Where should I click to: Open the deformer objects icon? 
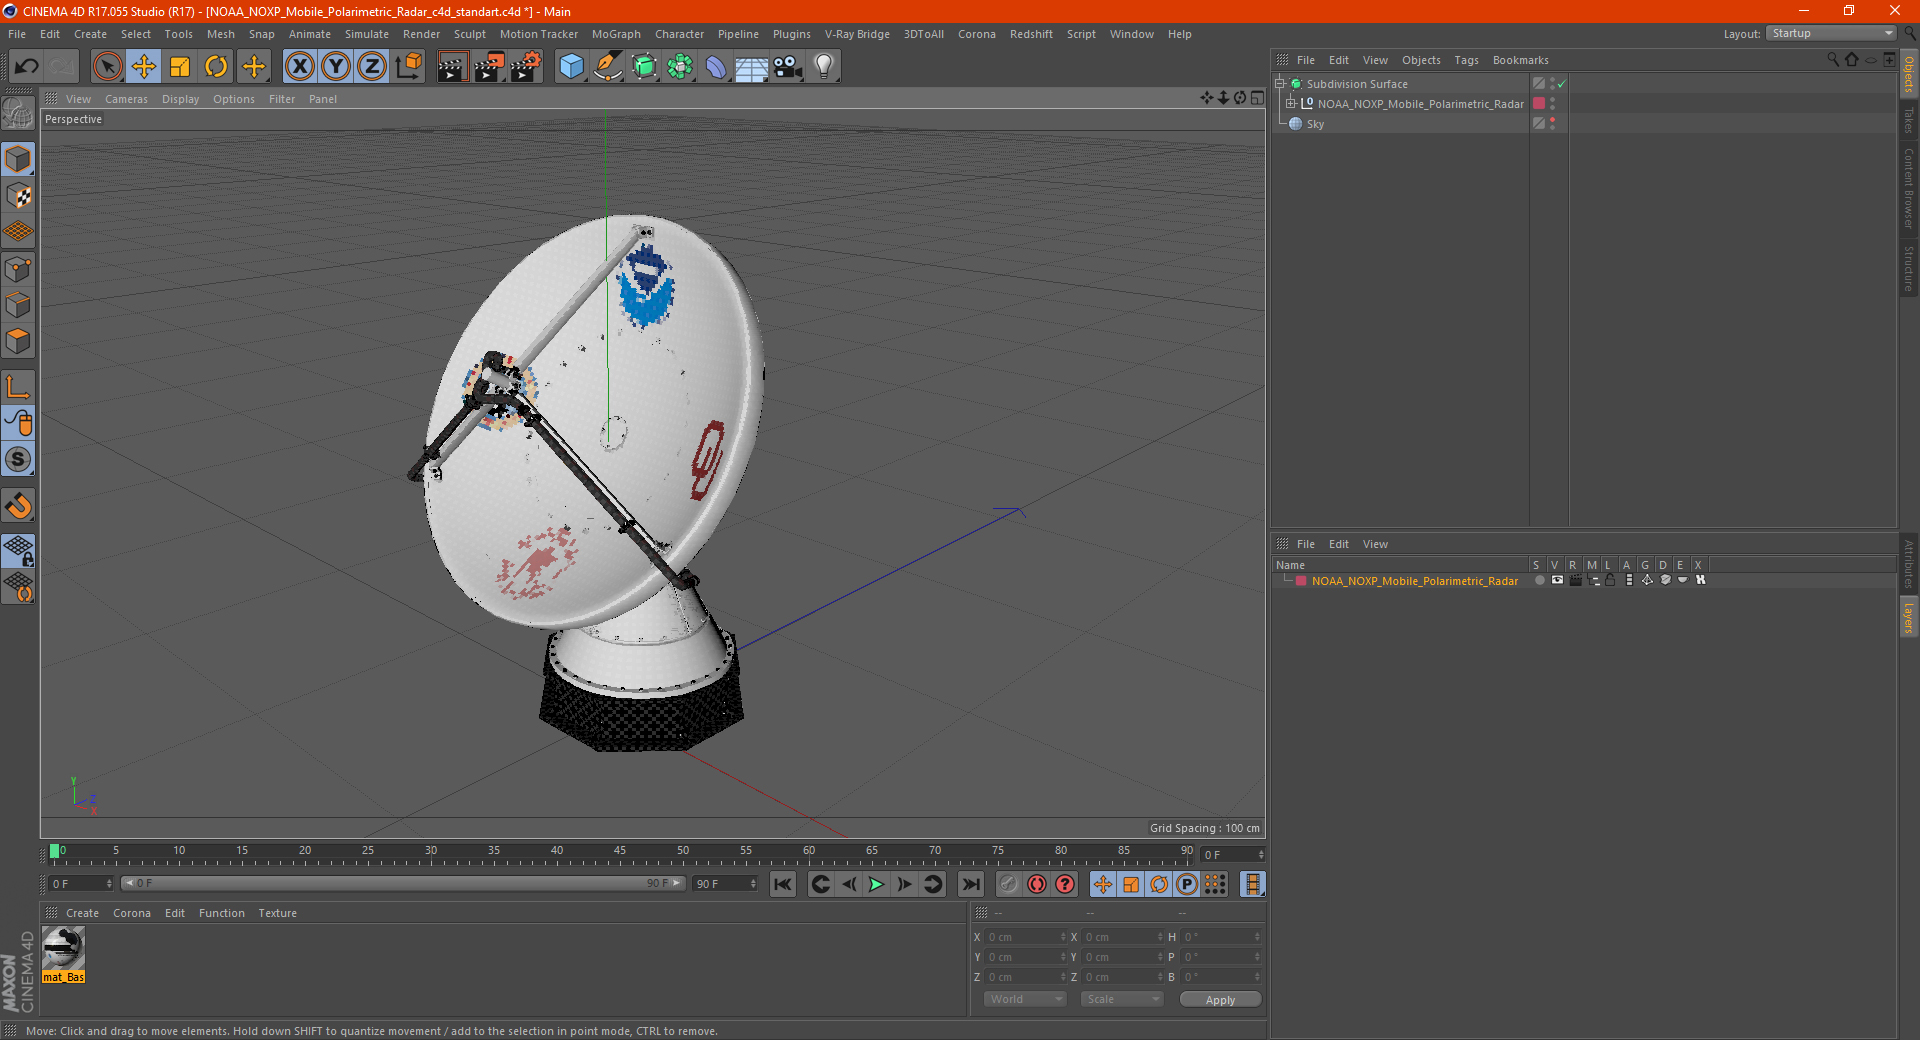[x=716, y=67]
